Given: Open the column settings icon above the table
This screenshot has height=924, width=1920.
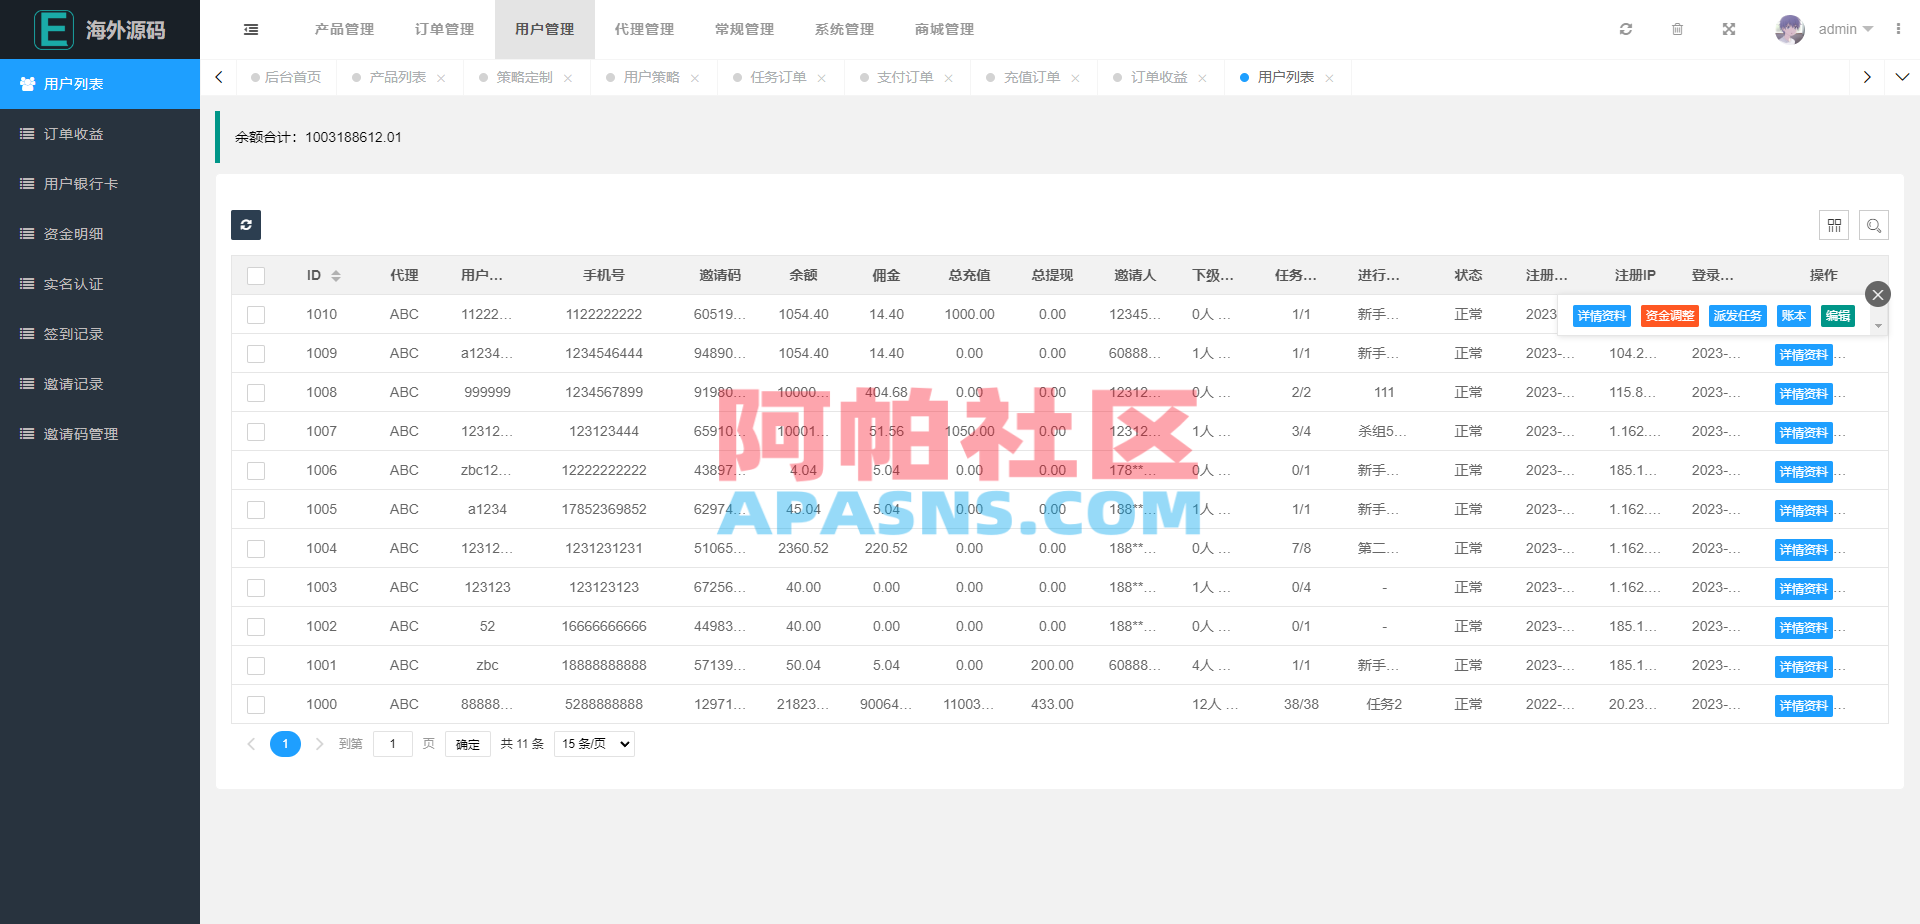Looking at the screenshot, I should [1834, 225].
